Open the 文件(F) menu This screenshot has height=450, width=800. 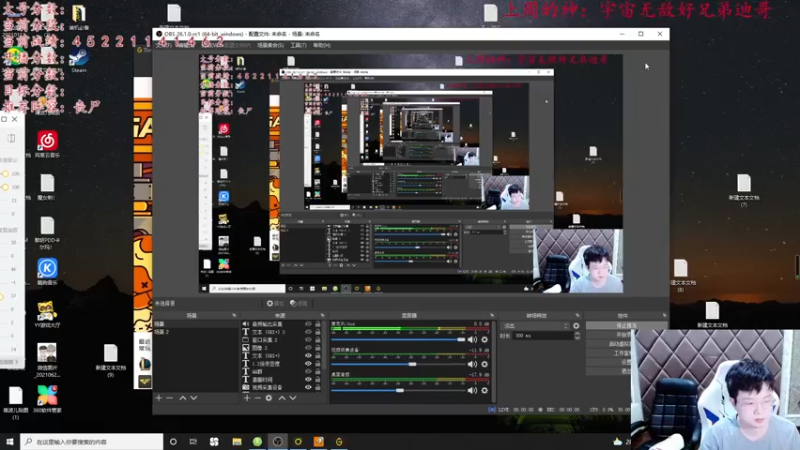[163, 45]
